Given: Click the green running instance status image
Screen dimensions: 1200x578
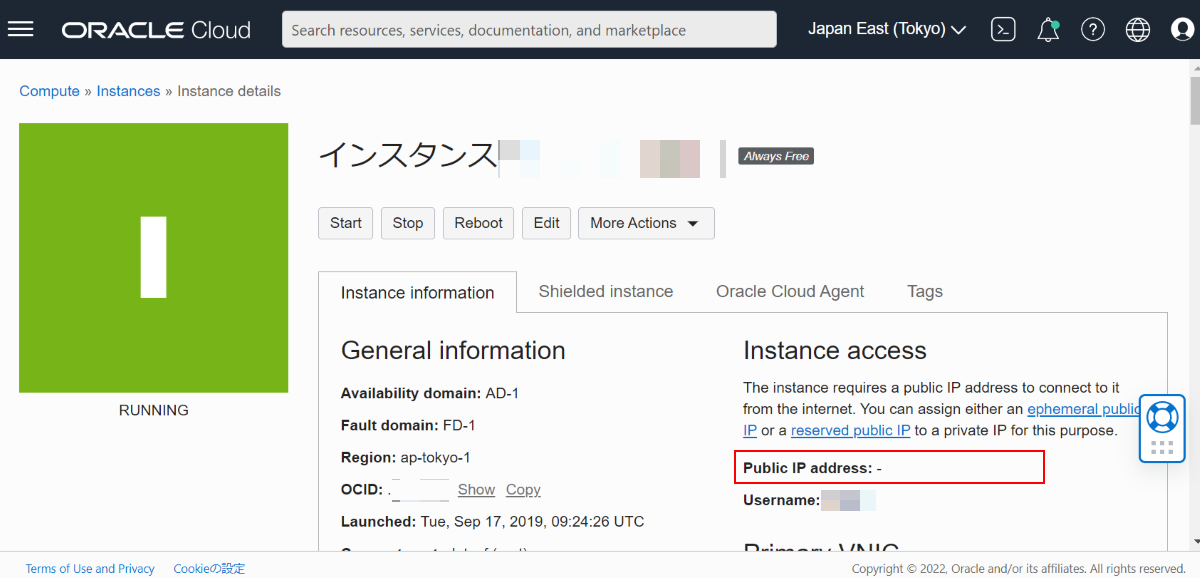Looking at the screenshot, I should (154, 258).
